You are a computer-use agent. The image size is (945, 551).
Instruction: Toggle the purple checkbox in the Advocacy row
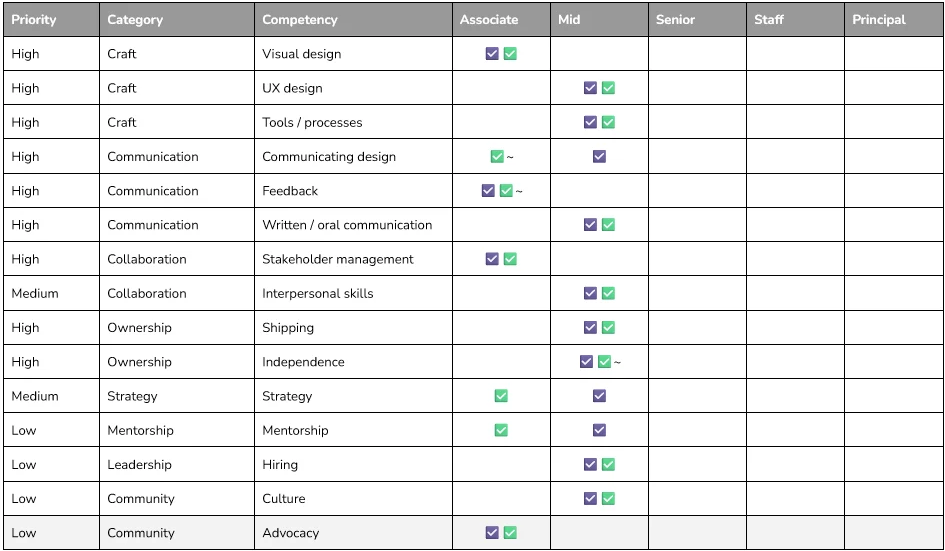(x=492, y=533)
